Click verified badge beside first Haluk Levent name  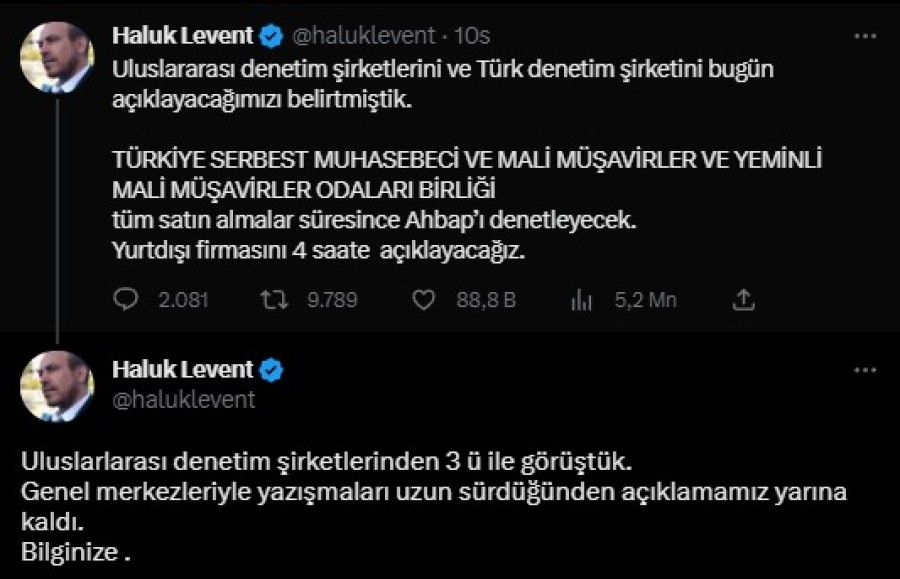(271, 36)
